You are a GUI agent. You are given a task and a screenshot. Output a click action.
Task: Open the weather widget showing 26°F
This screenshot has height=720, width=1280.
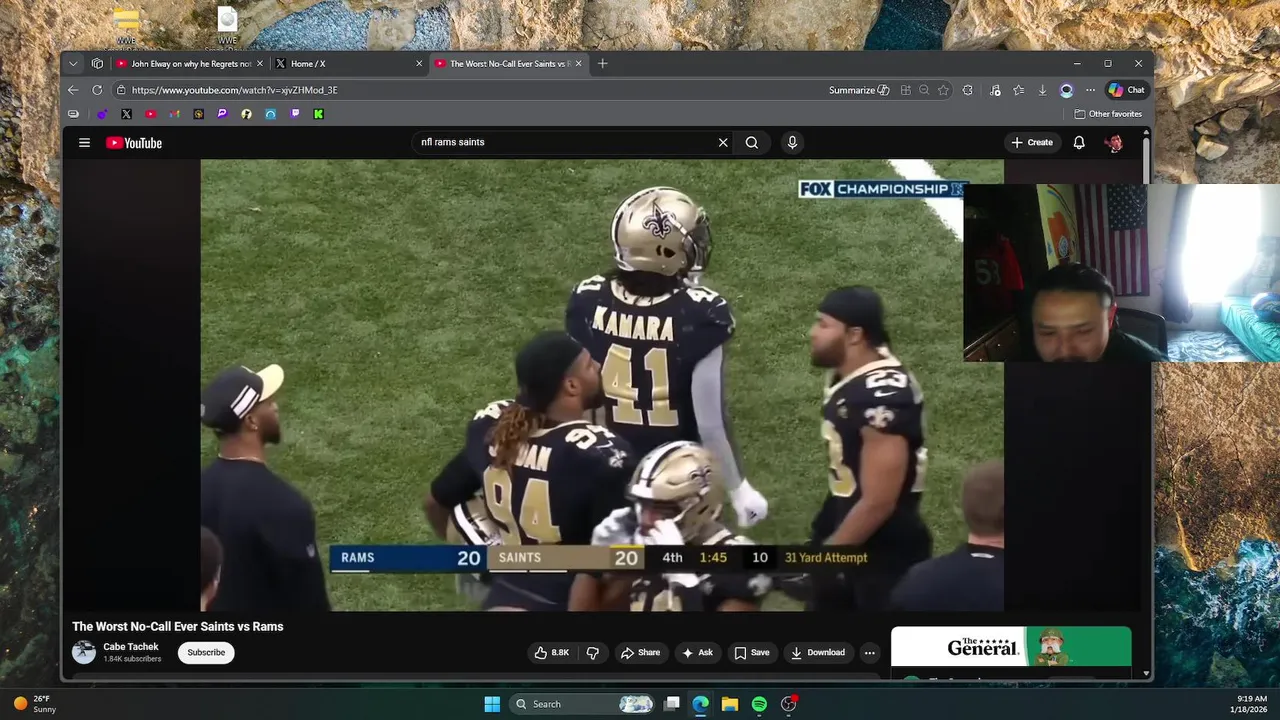coord(35,704)
